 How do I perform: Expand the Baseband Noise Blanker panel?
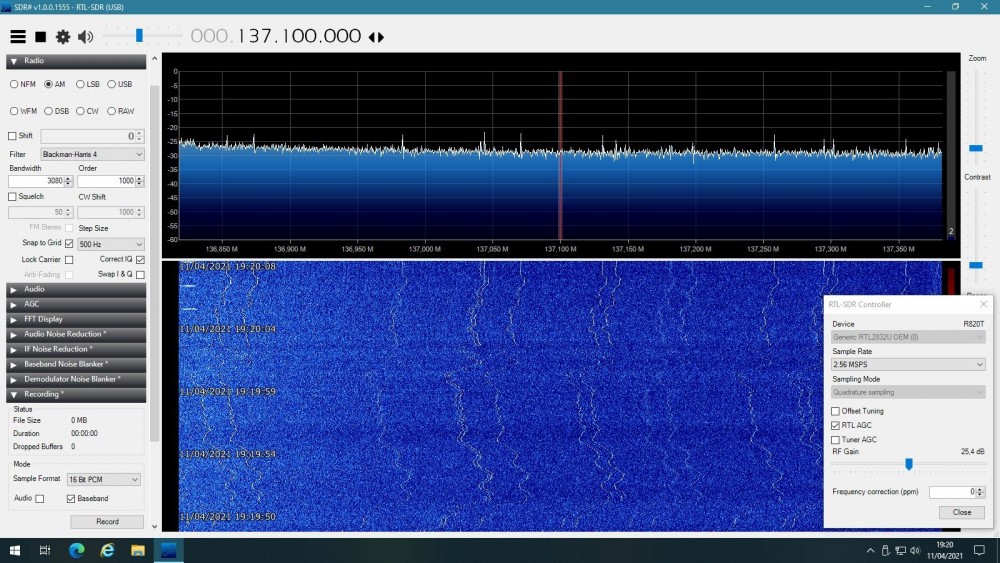[x=76, y=364]
